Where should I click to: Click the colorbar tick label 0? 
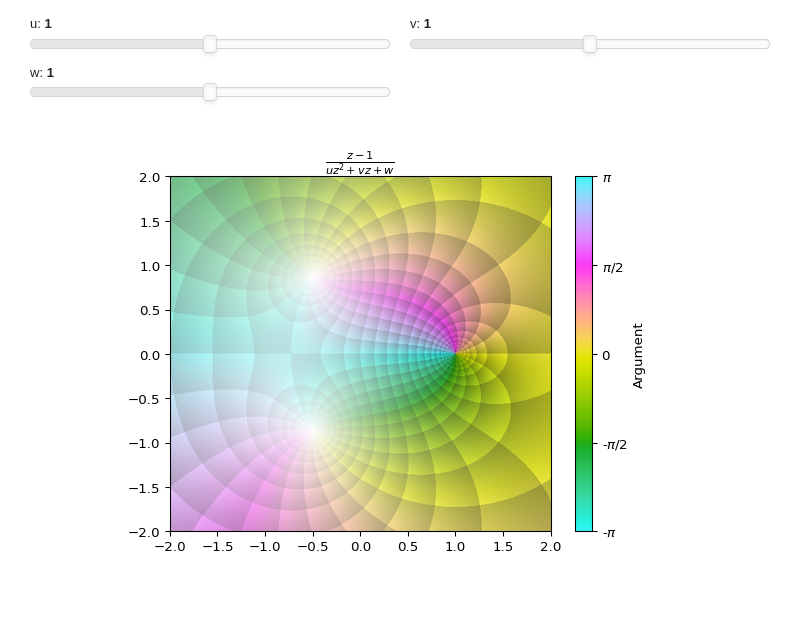coord(606,356)
